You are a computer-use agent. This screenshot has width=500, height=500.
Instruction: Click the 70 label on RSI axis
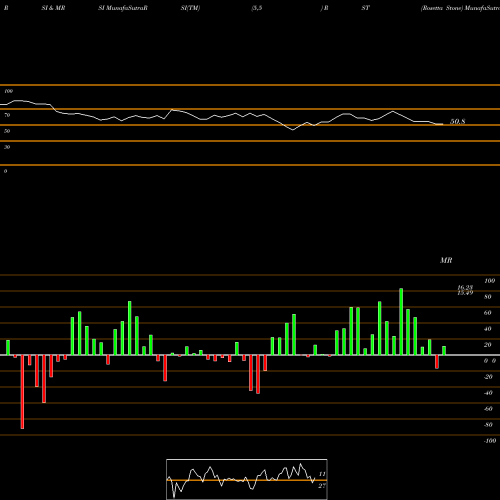click(x=7, y=115)
